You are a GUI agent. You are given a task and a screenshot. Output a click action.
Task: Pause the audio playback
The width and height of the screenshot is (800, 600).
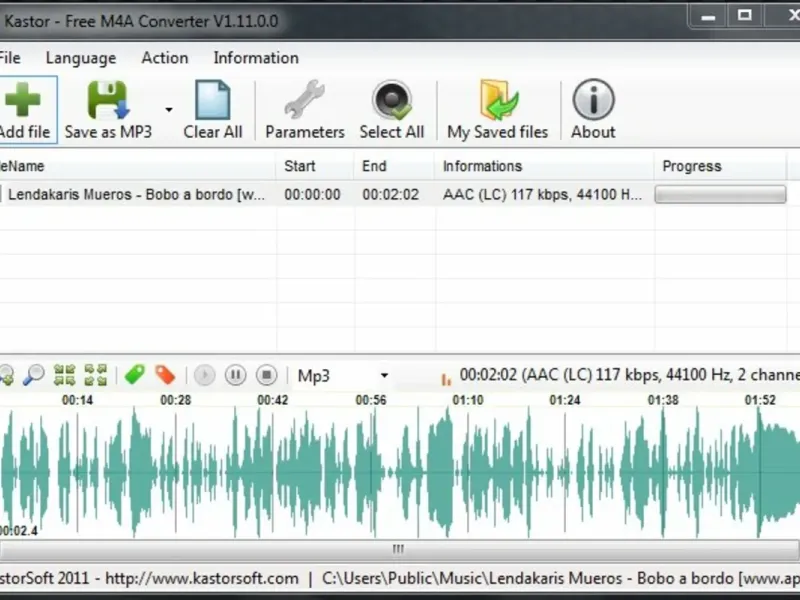235,376
